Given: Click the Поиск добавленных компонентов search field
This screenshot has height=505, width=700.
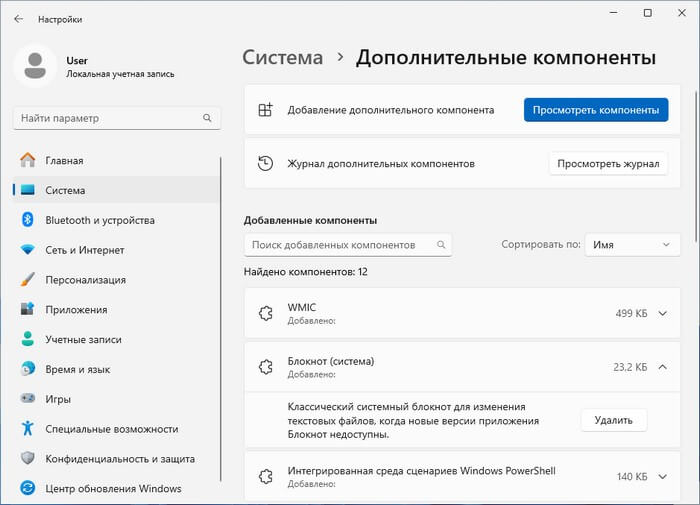Looking at the screenshot, I should point(340,244).
